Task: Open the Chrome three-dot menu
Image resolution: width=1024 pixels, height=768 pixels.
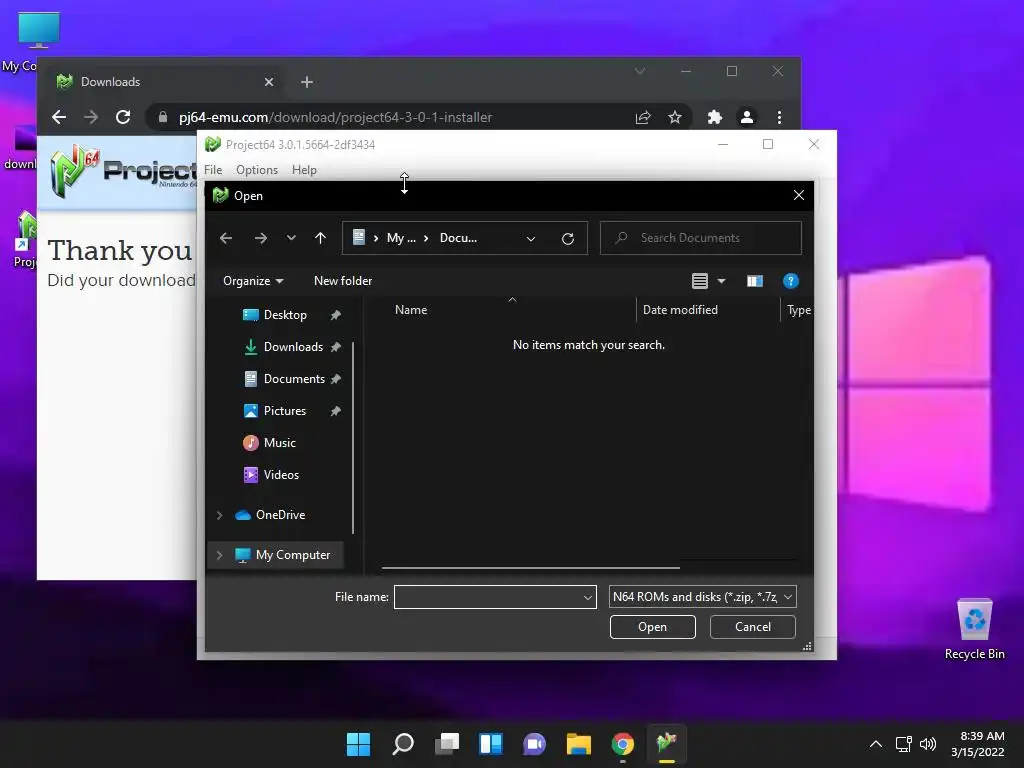Action: click(x=779, y=118)
